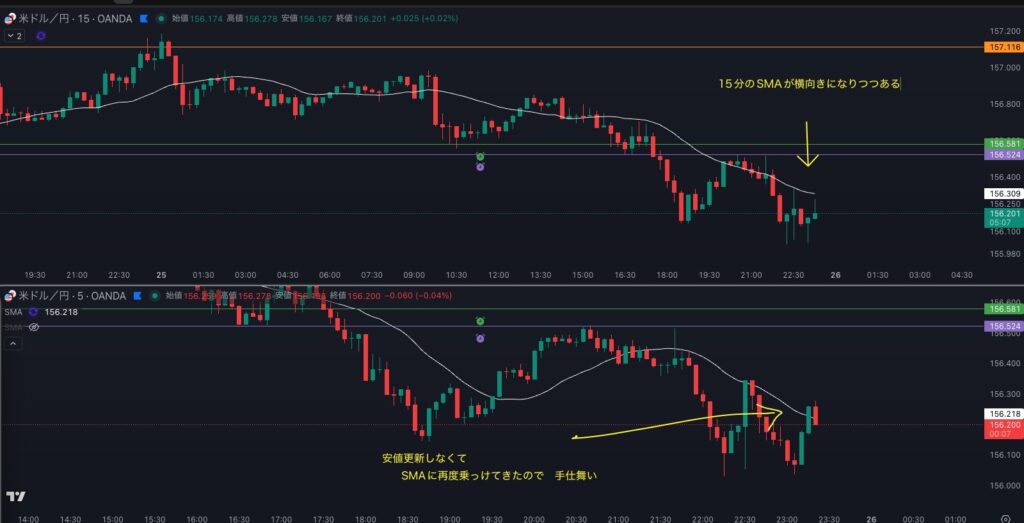Click the +0.025 (+0.02%) change value
The width and height of the screenshot is (1024, 523).
pos(424,19)
